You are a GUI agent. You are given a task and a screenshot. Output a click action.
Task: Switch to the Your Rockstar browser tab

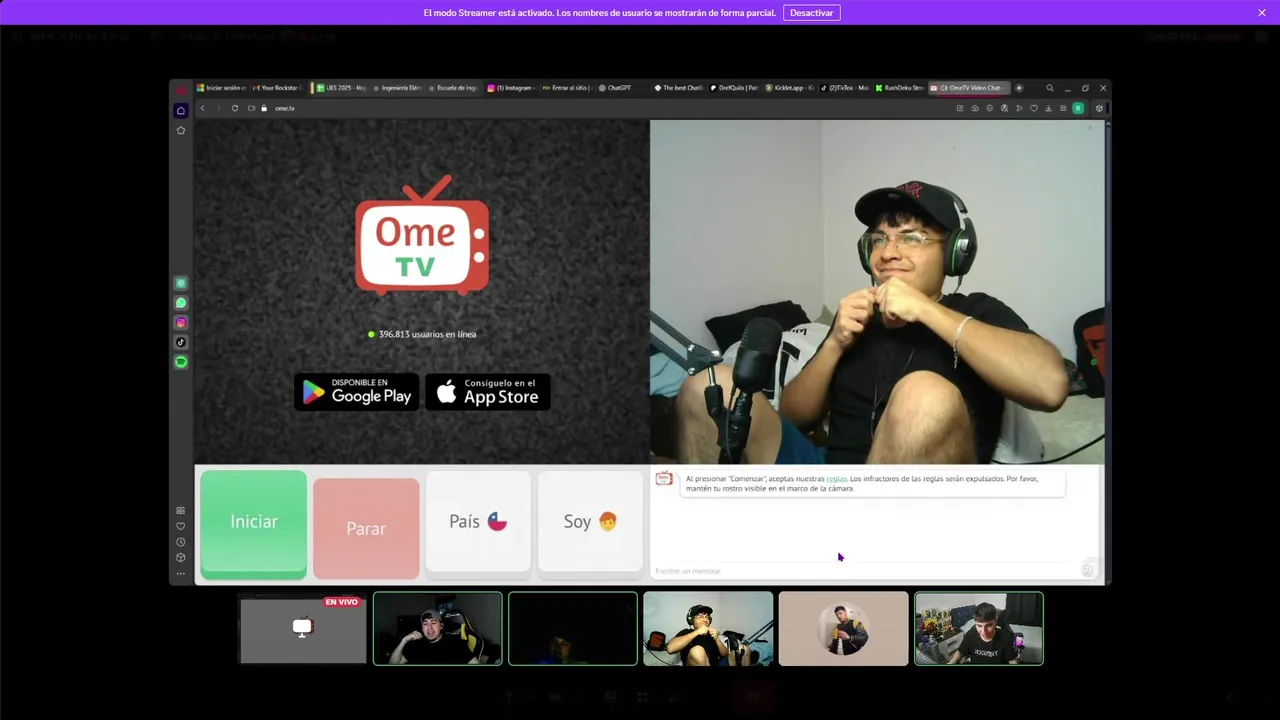(x=280, y=88)
